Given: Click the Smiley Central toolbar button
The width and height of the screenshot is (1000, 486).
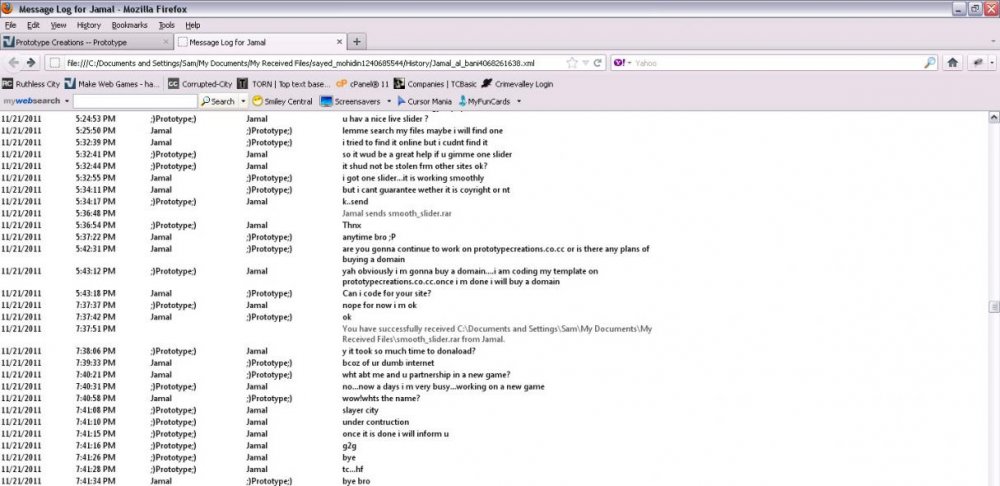Looking at the screenshot, I should (282, 101).
